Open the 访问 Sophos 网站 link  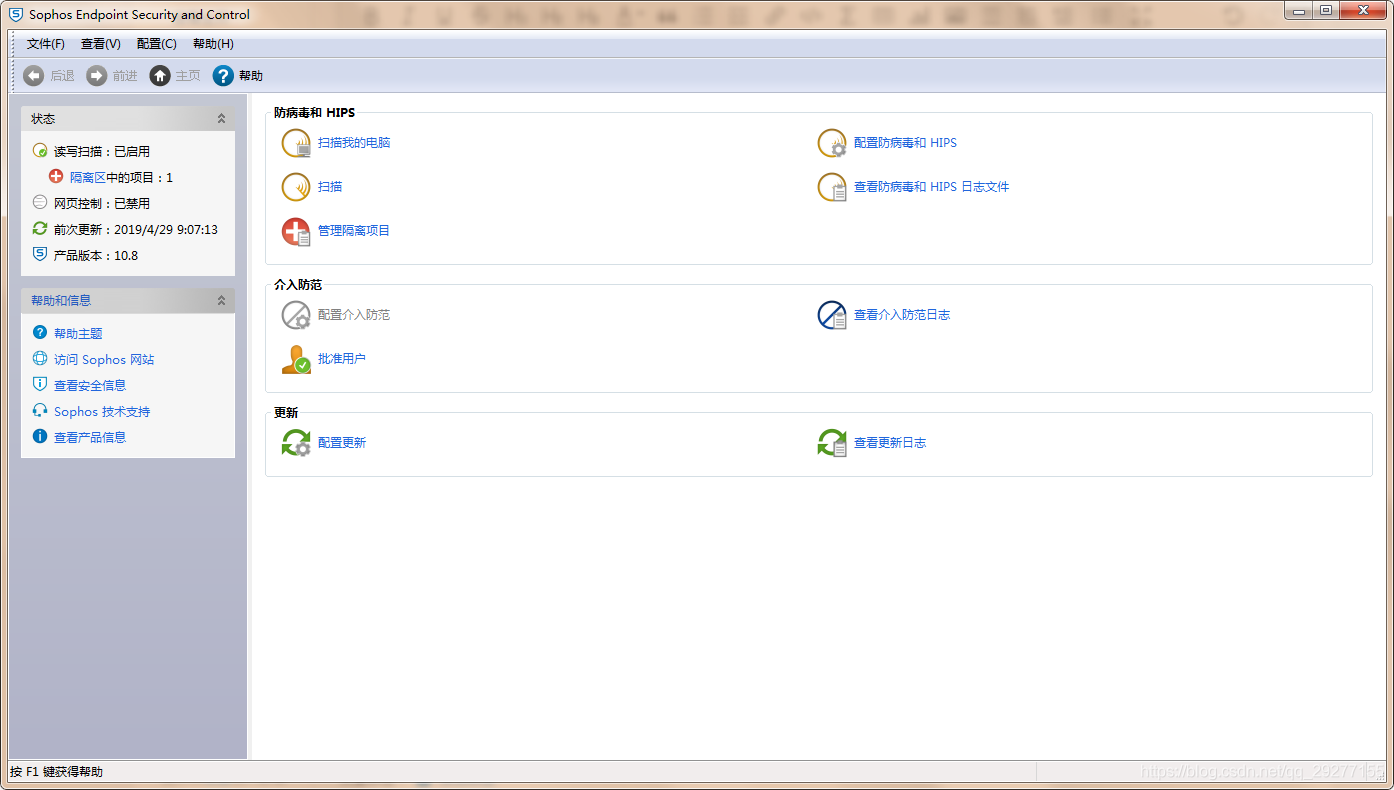click(104, 360)
